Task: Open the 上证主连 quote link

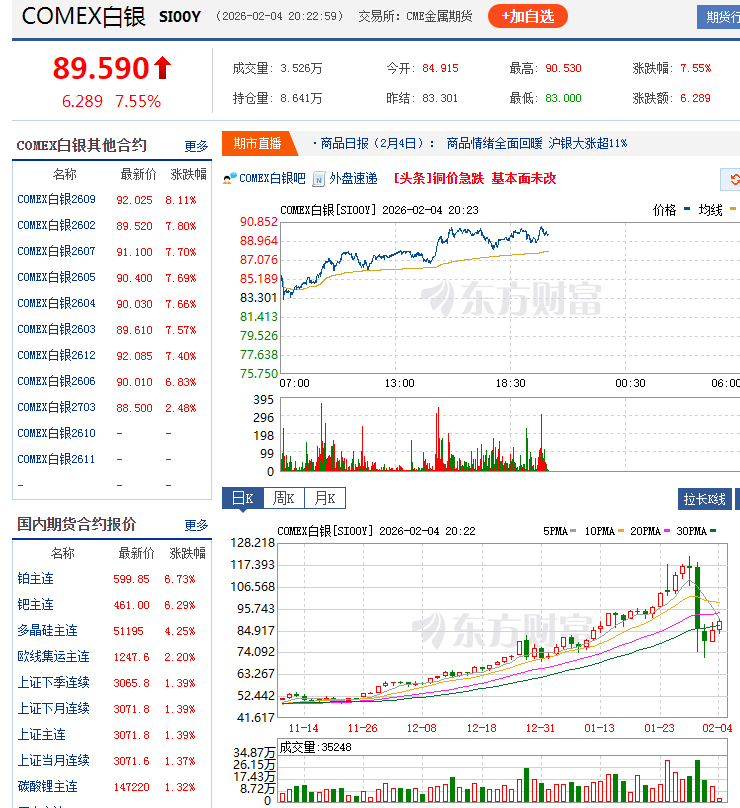Action: tap(42, 735)
